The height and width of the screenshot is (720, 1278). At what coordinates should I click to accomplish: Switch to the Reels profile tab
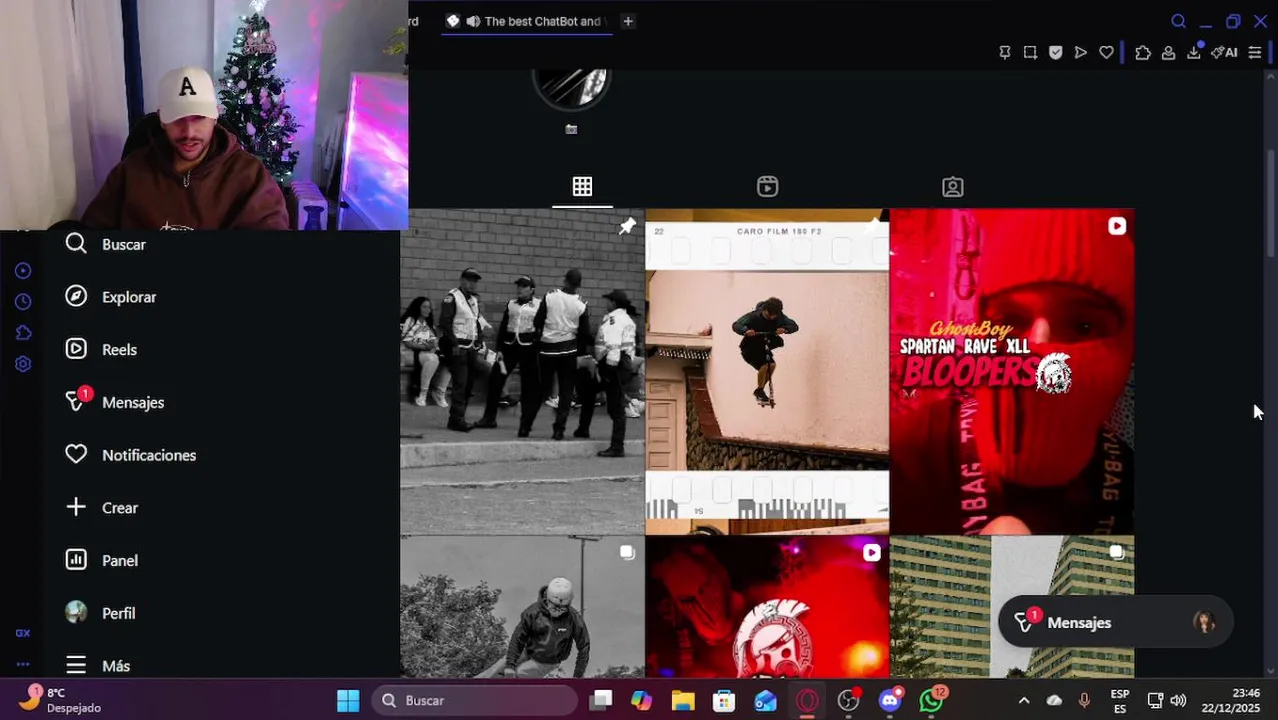pyautogui.click(x=767, y=187)
